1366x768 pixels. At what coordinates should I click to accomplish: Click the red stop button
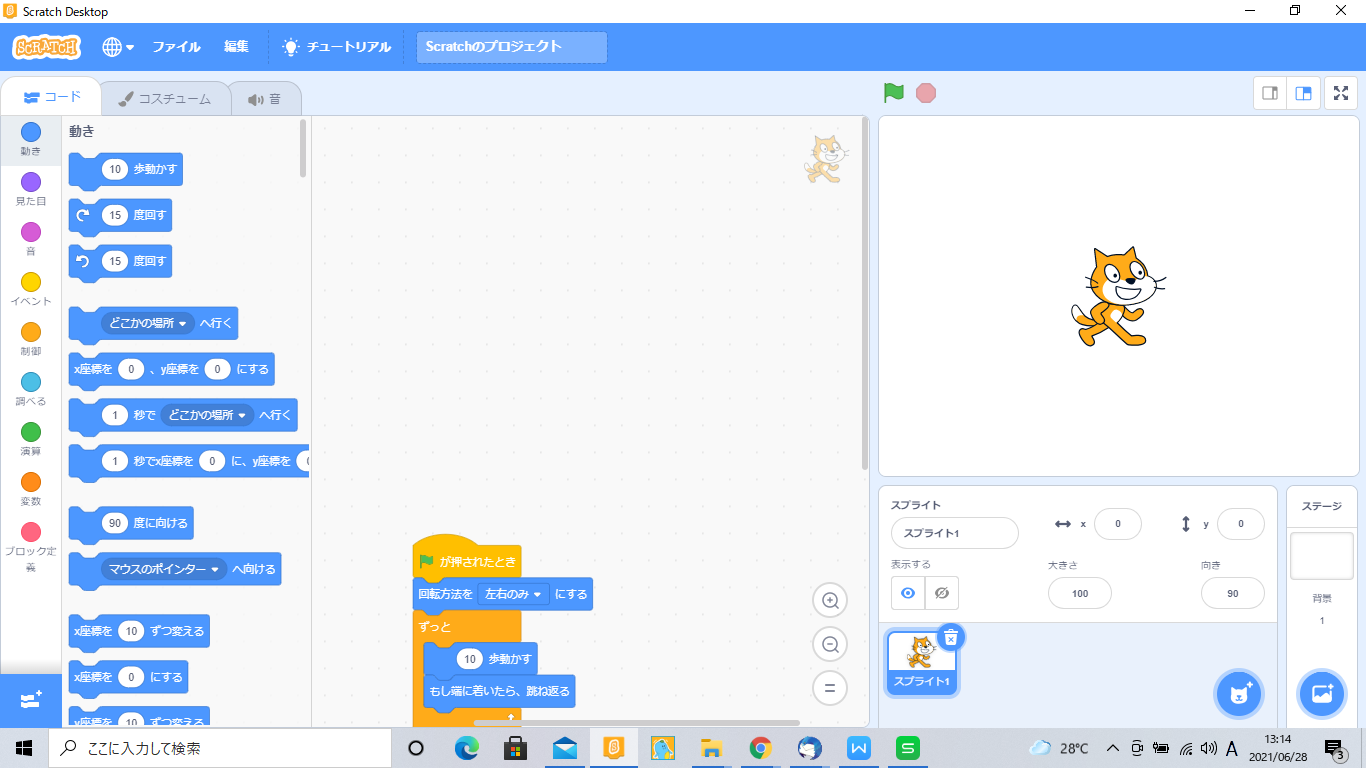[926, 93]
